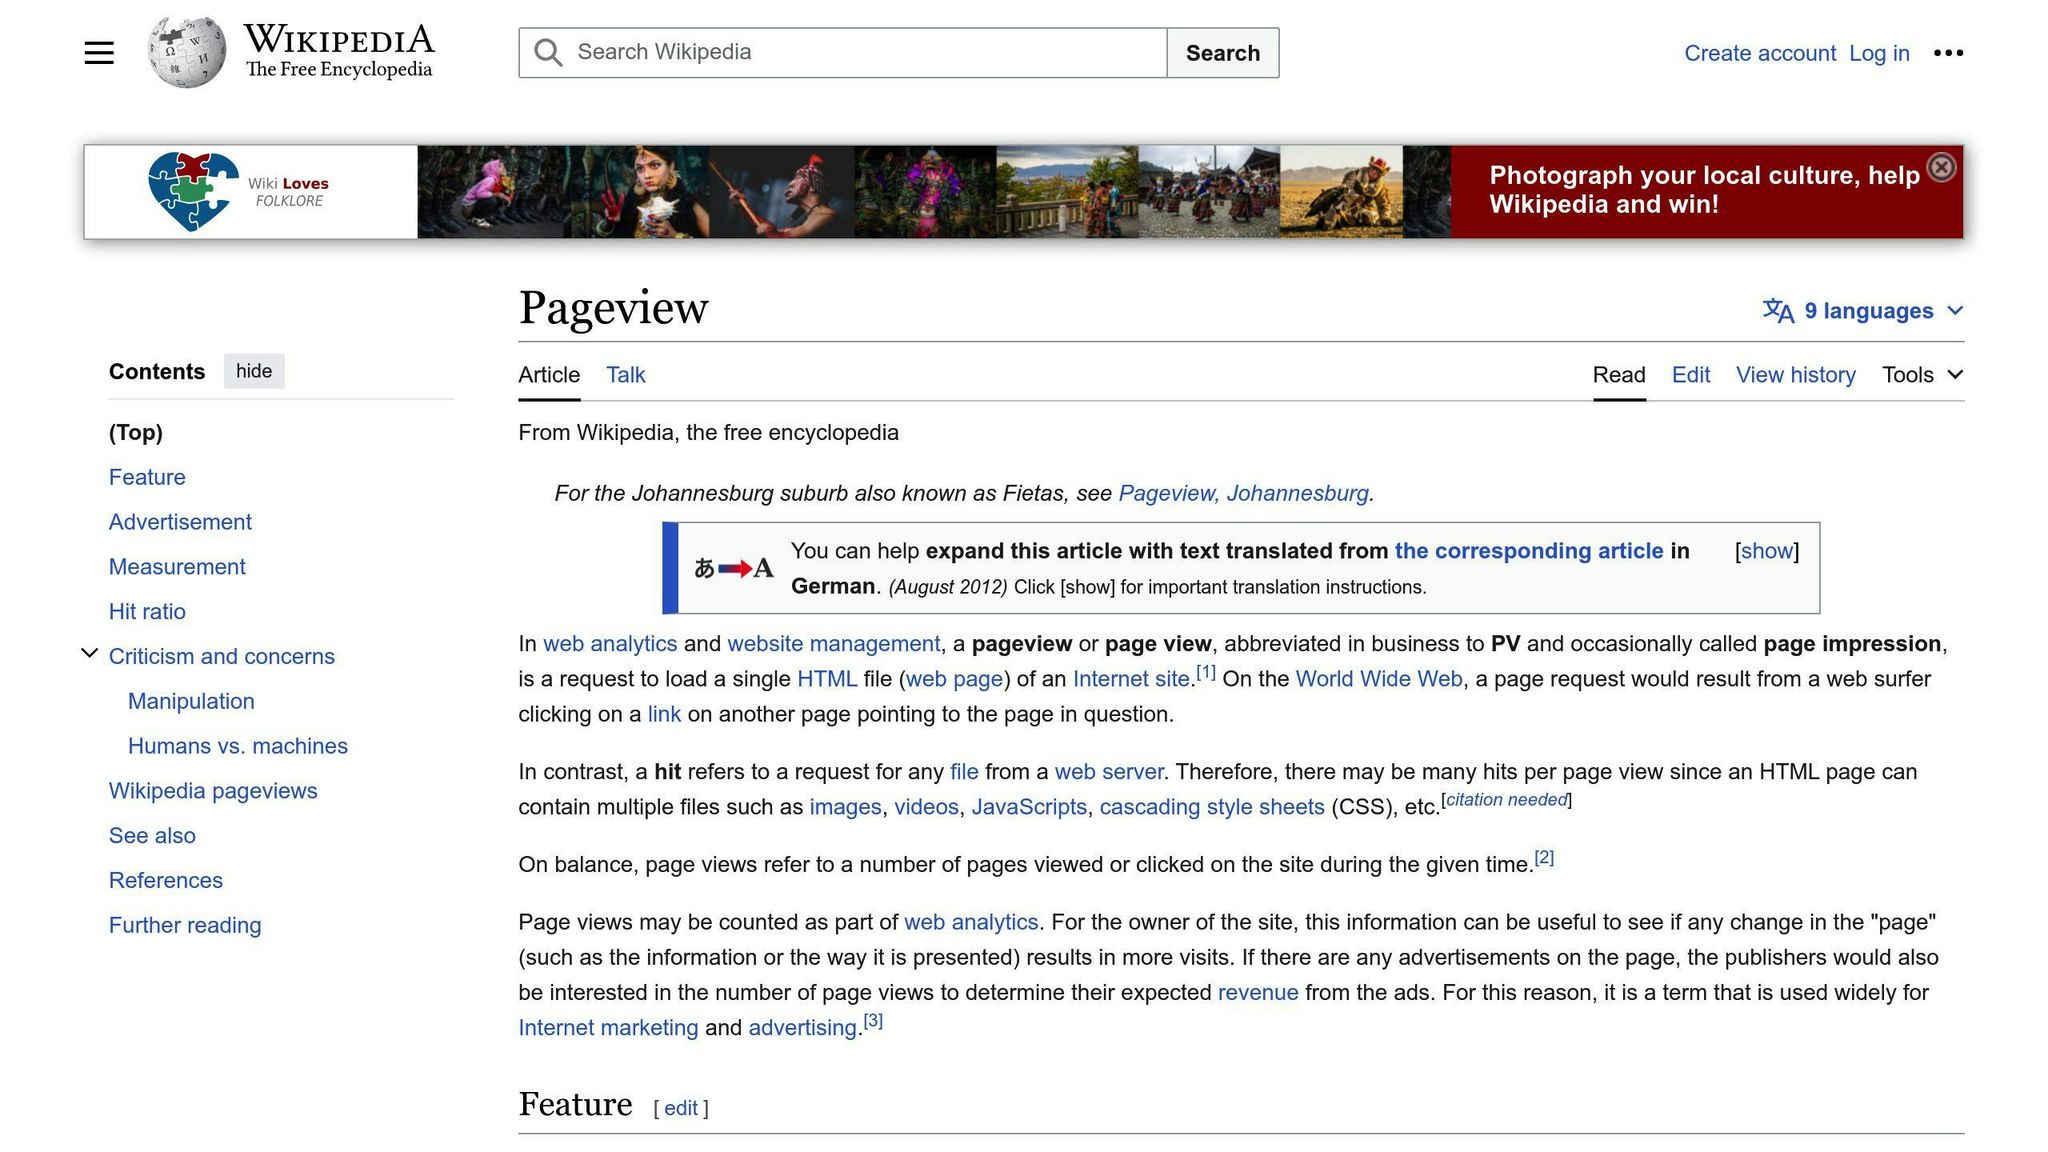Show translation instructions via [show]
Image resolution: width=2048 pixels, height=1152 pixels.
[1767, 551]
